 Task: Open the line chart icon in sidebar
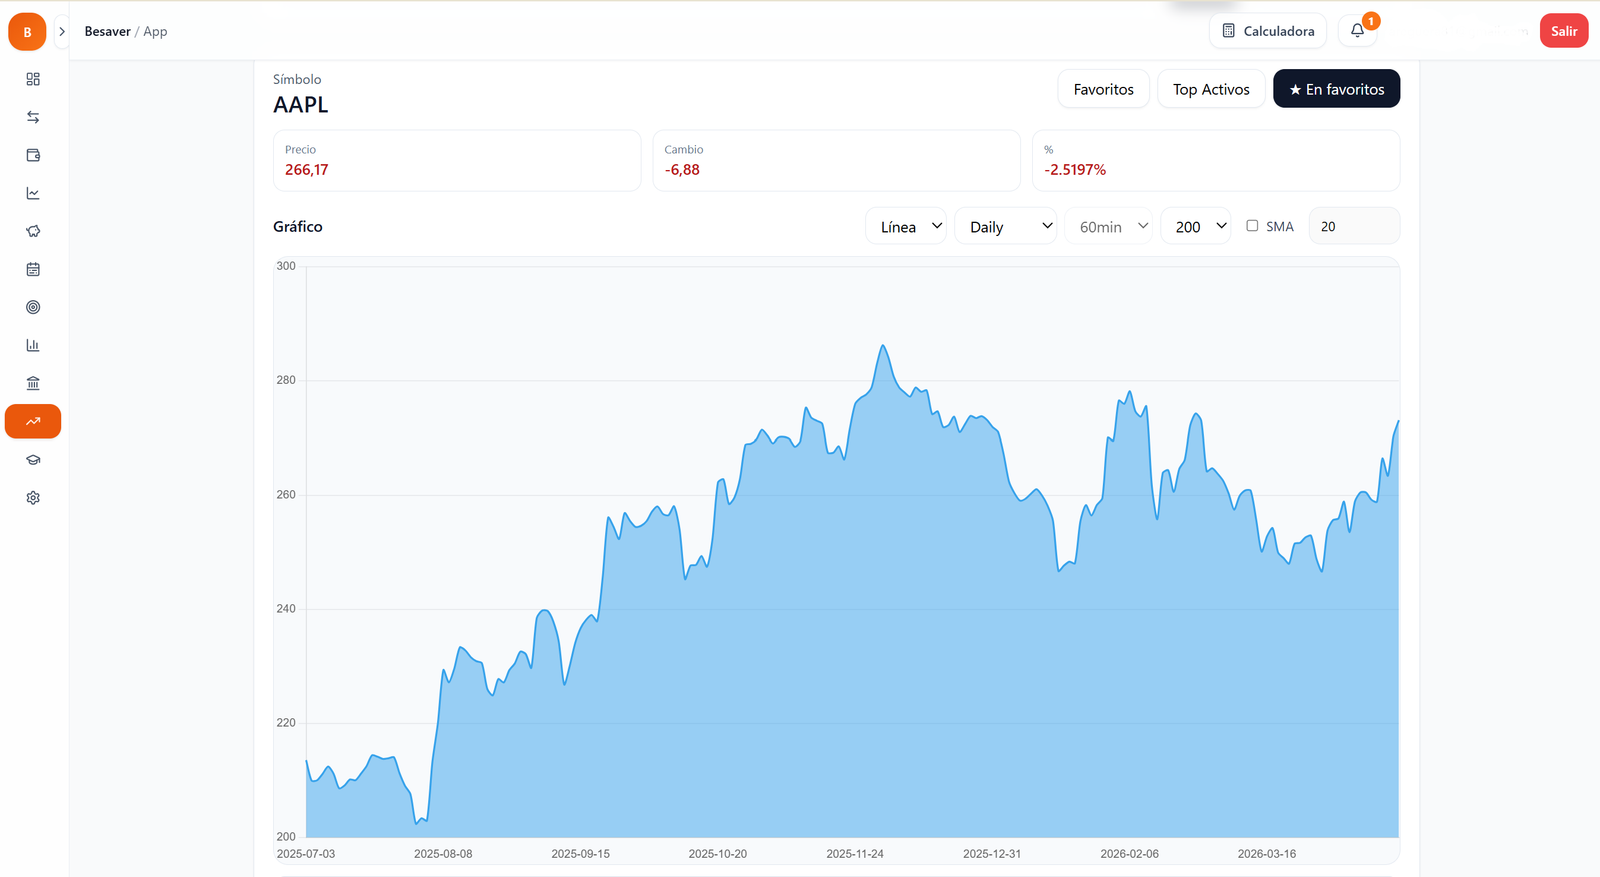tap(33, 193)
